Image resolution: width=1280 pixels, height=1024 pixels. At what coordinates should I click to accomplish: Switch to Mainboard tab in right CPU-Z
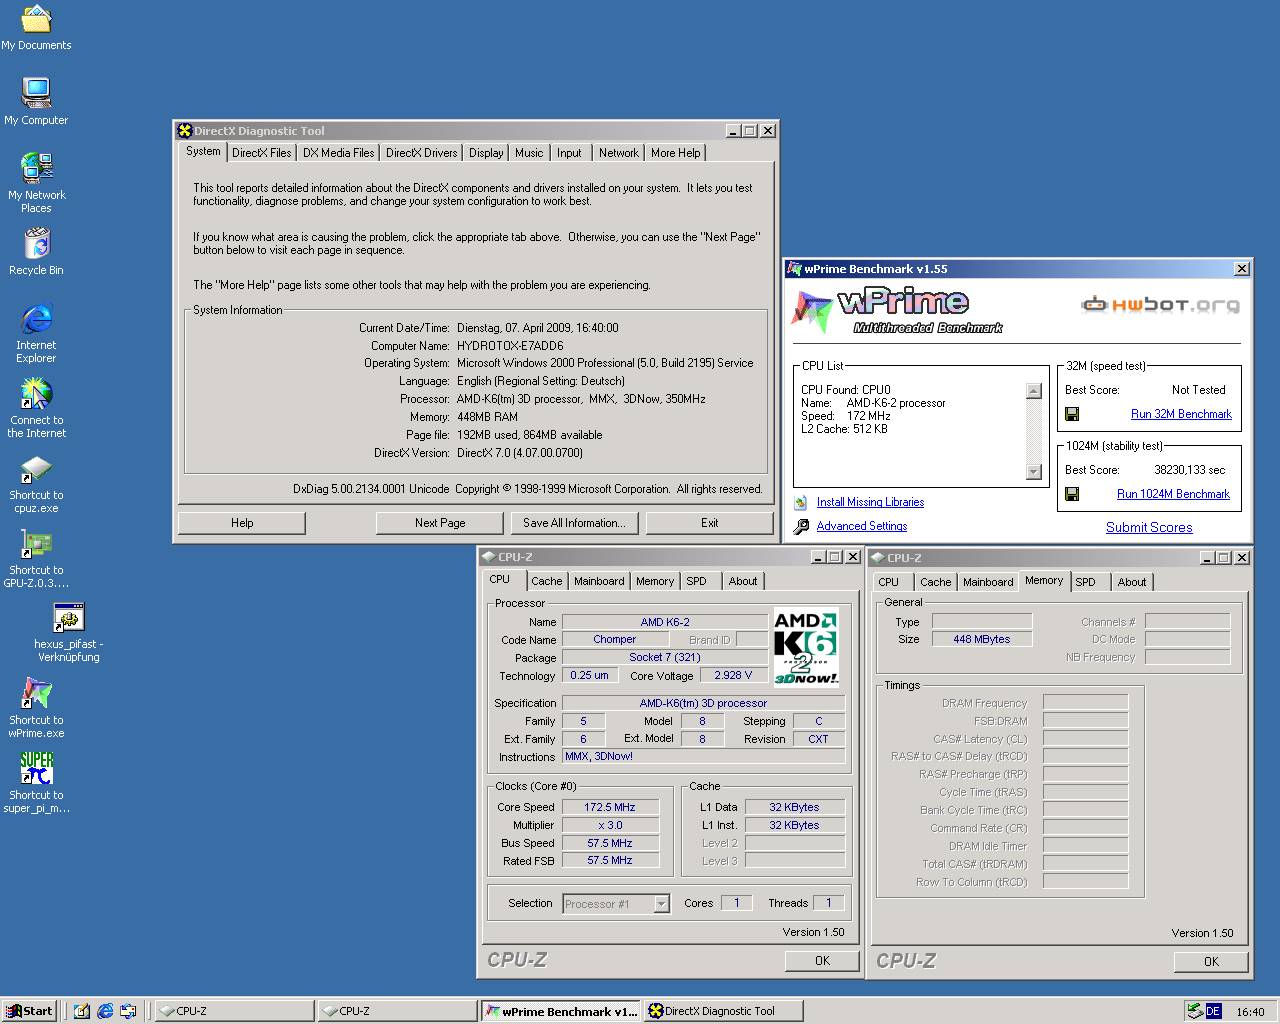click(x=988, y=582)
